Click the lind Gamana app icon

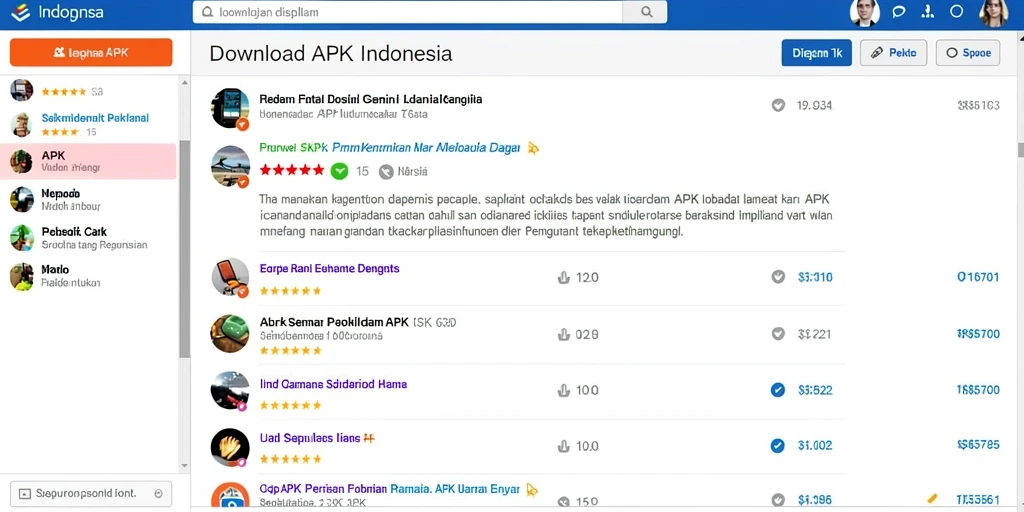click(x=230, y=391)
